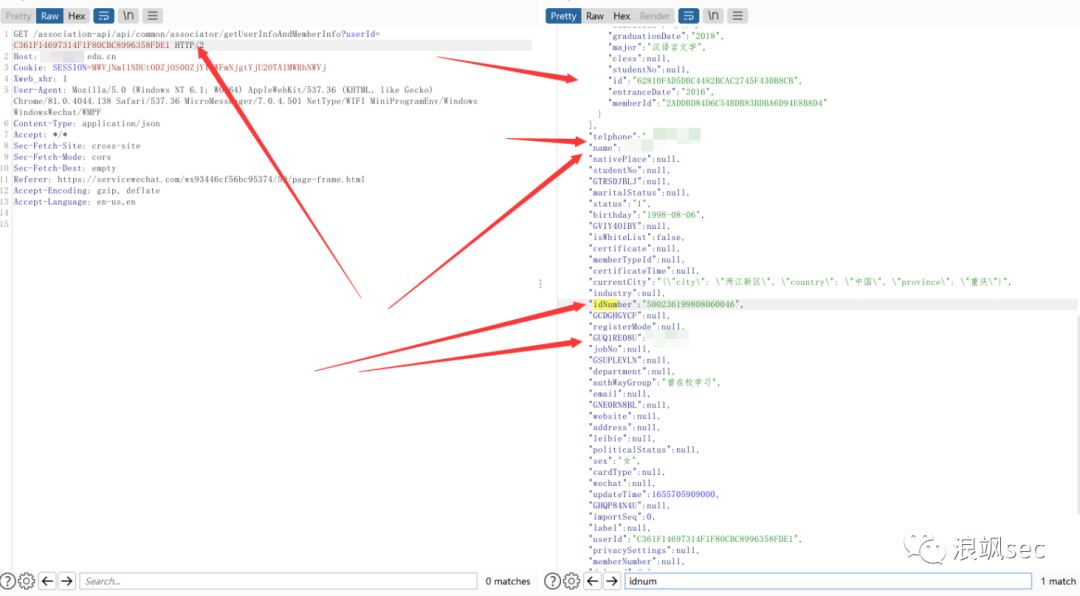Click the currentCity line in response
The image size is (1080, 596).
coord(800,282)
